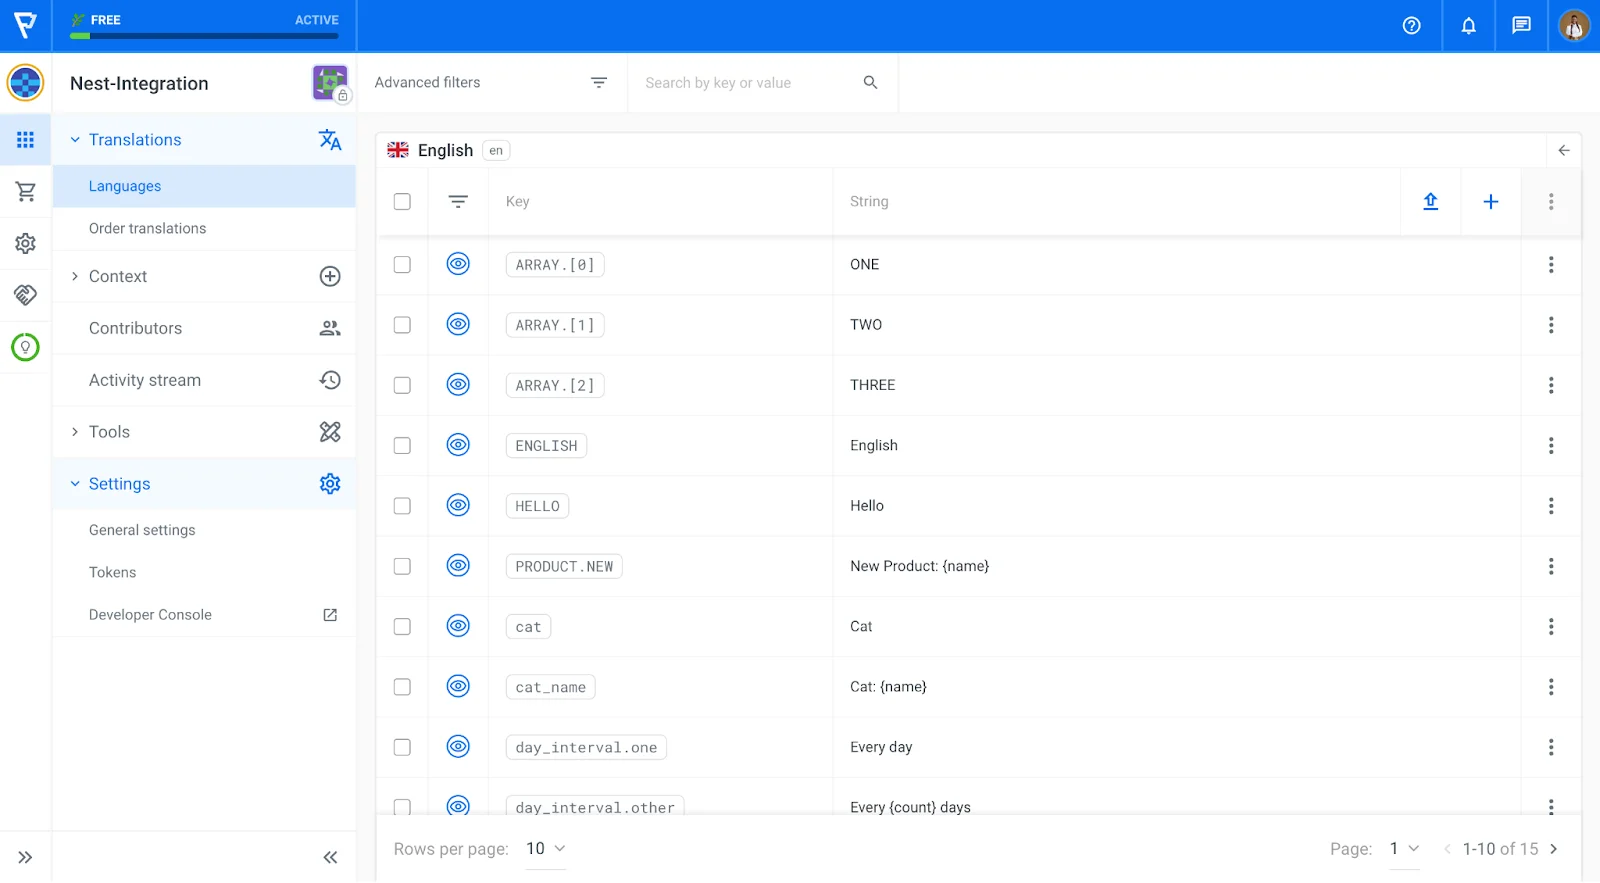Click back arrow in English panel
This screenshot has width=1600, height=883.
point(1563,151)
